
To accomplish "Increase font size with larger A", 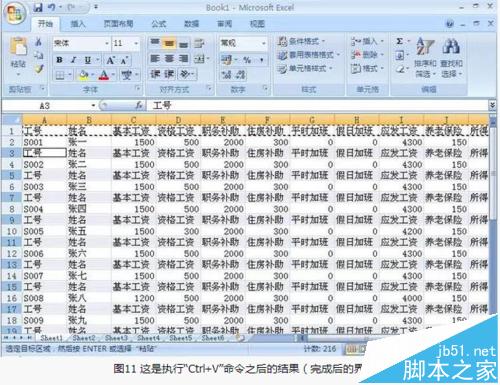I will pyautogui.click(x=110, y=60).
